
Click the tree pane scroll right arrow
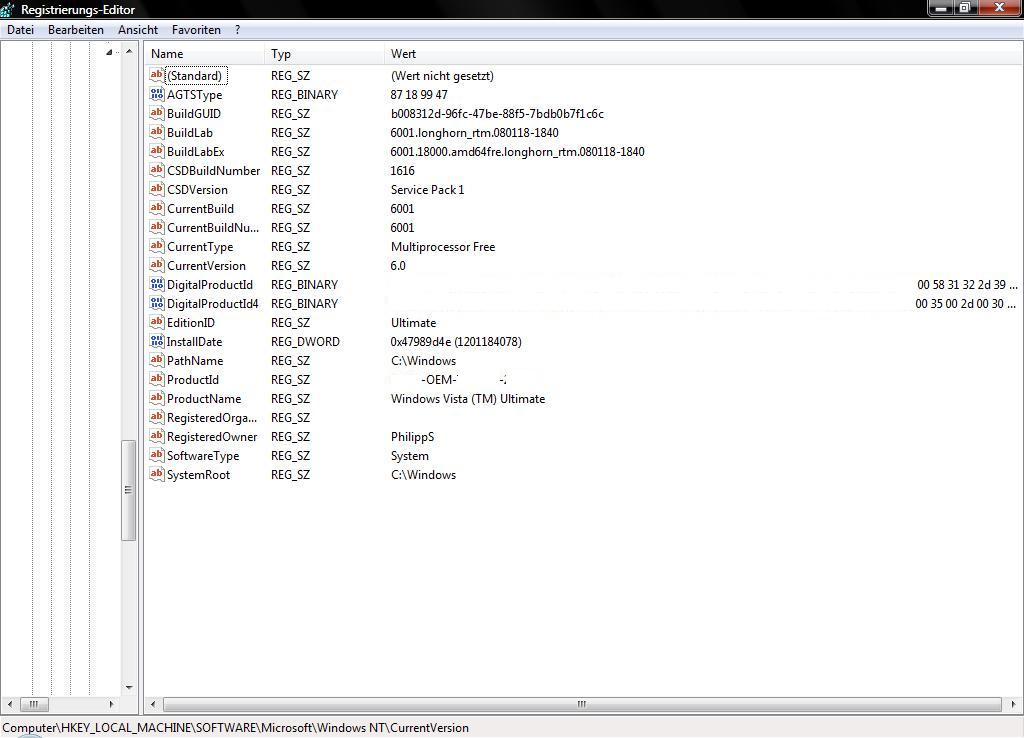[112, 704]
